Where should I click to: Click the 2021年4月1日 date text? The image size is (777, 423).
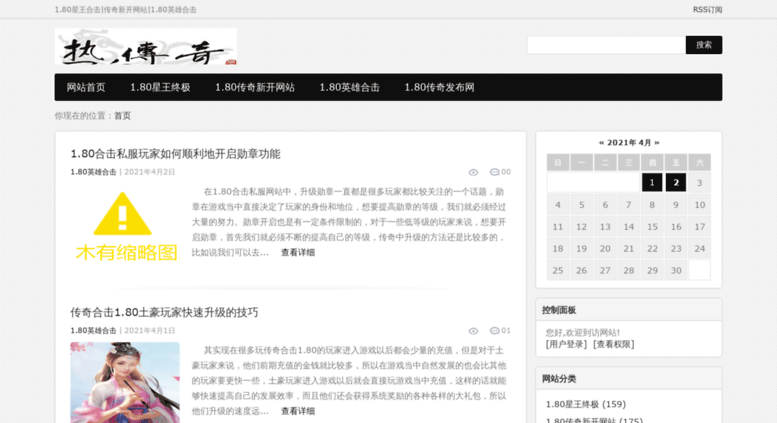pos(150,330)
